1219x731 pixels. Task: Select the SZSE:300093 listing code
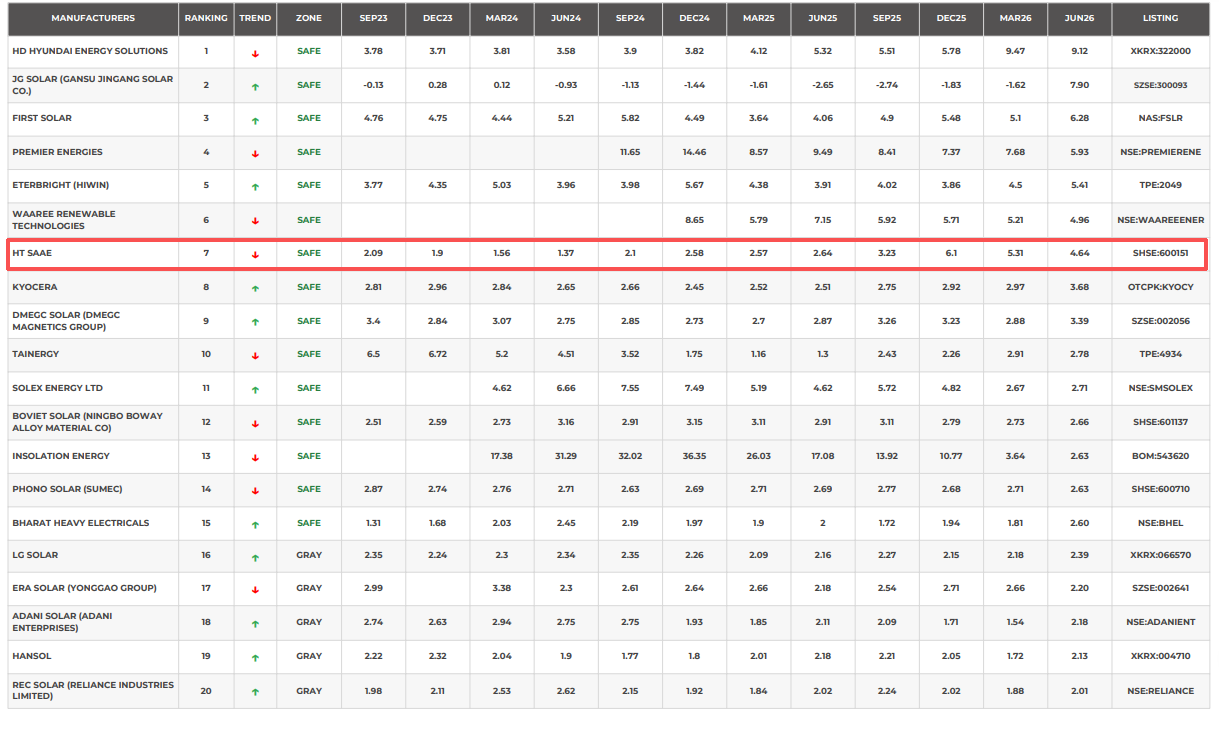coord(1160,85)
